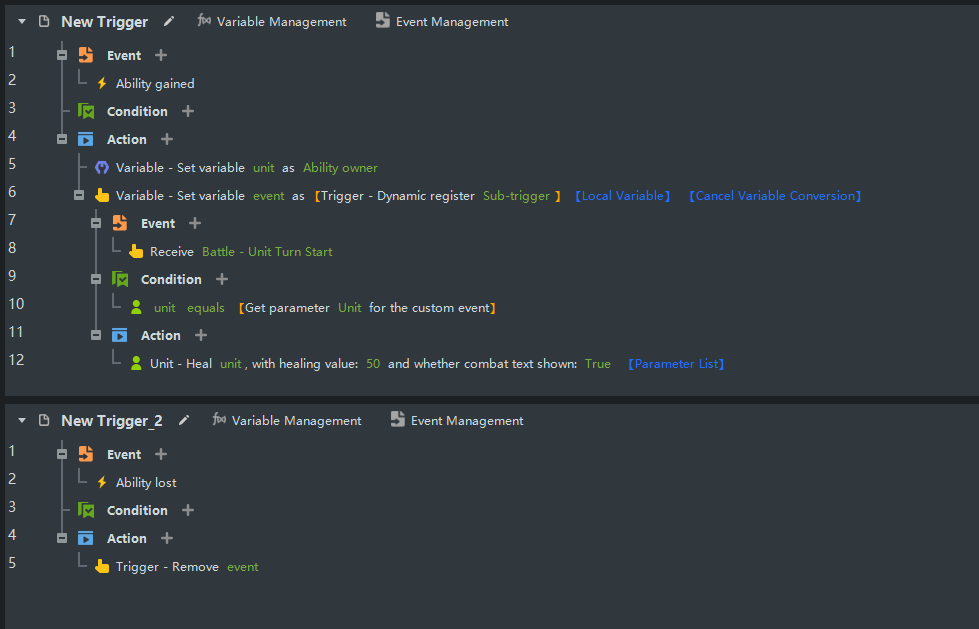Add an action to New Trigger_2
This screenshot has width=979, height=629.
(167, 539)
